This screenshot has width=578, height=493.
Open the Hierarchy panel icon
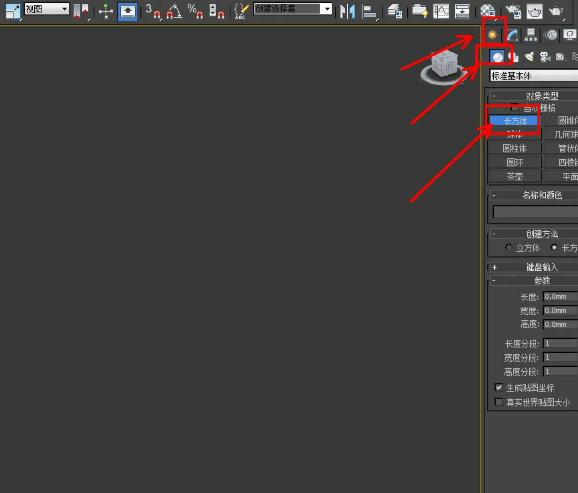point(531,35)
